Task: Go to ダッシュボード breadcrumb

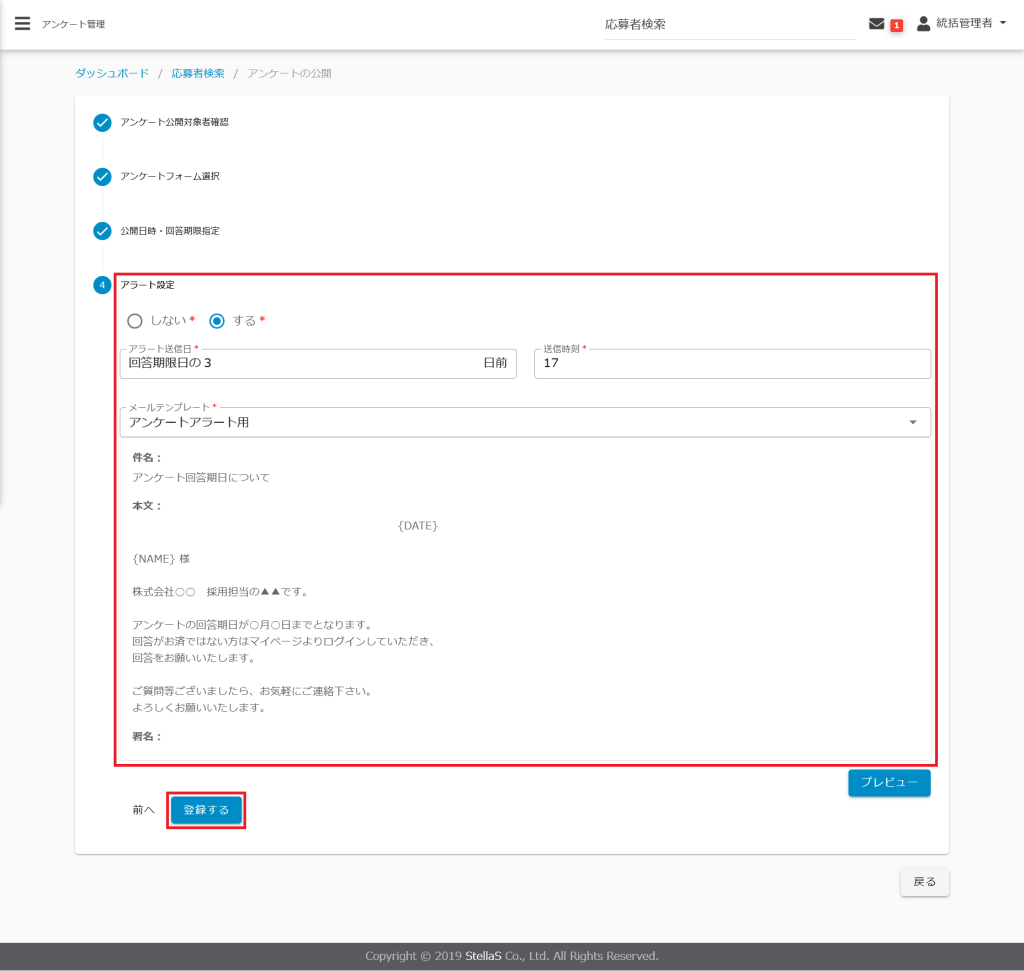Action: point(112,74)
